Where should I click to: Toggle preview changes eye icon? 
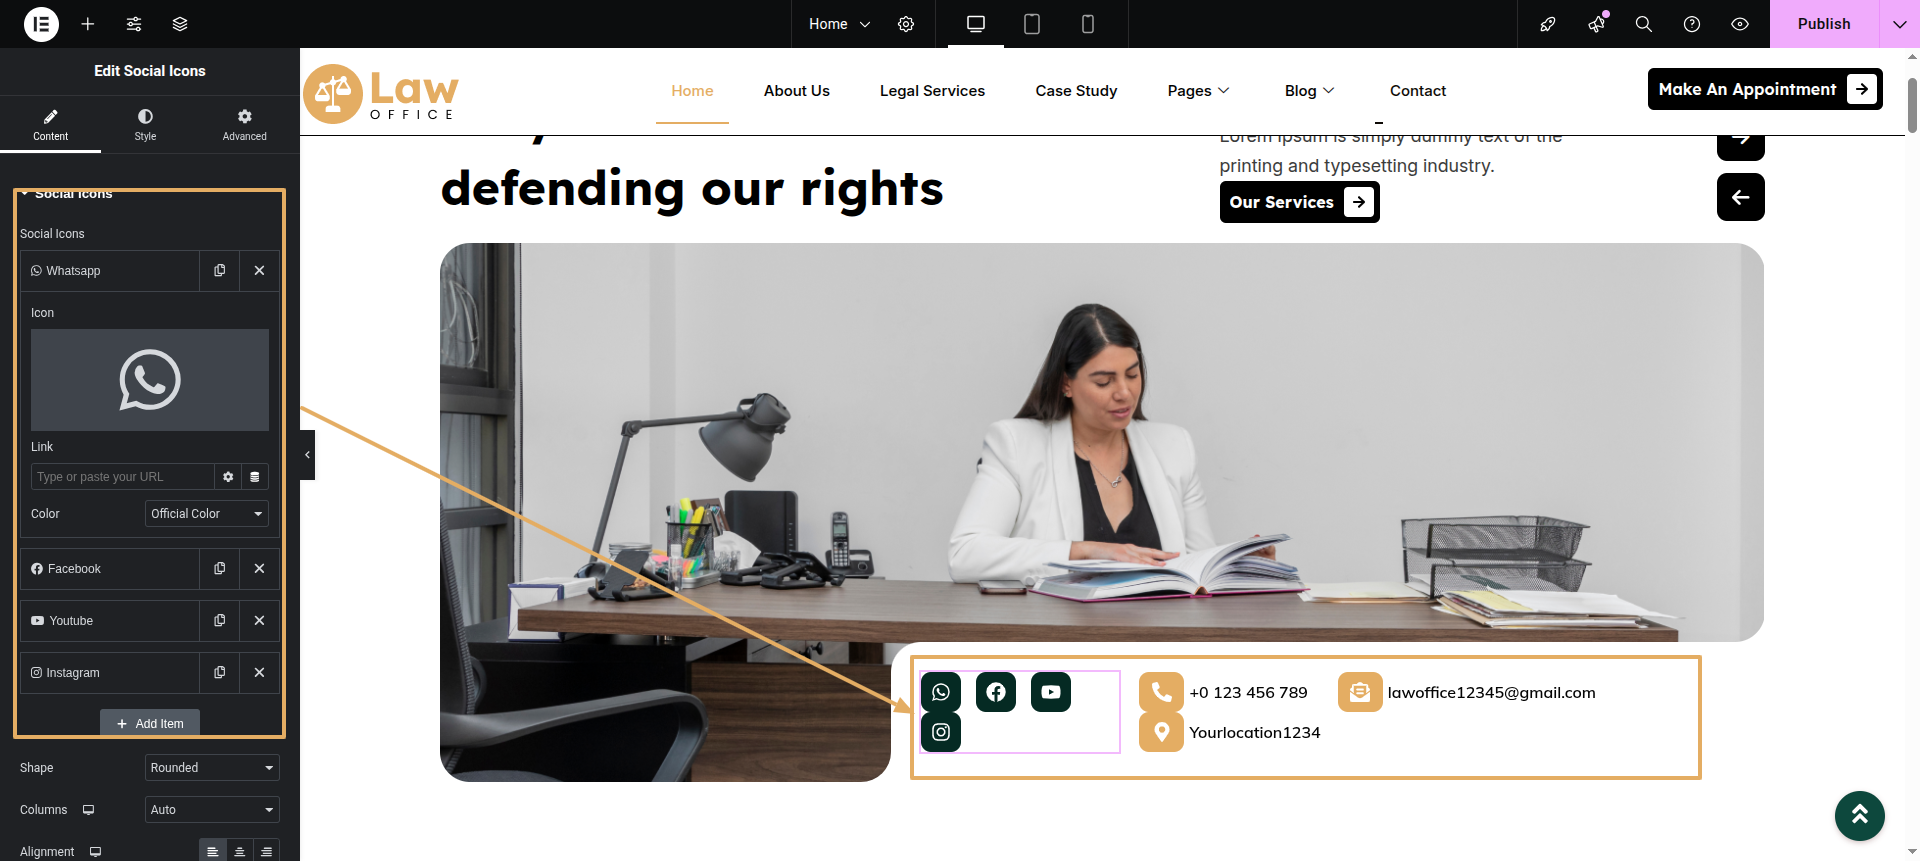1740,24
